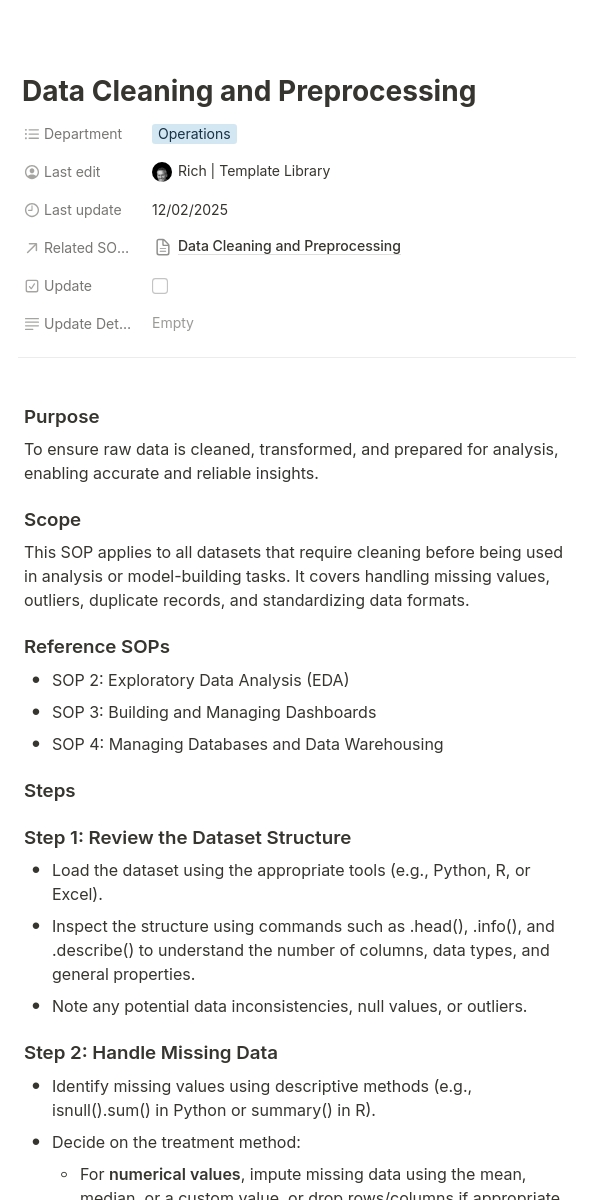Open the Operations department tag
The width and height of the screenshot is (600, 1200).
[194, 134]
